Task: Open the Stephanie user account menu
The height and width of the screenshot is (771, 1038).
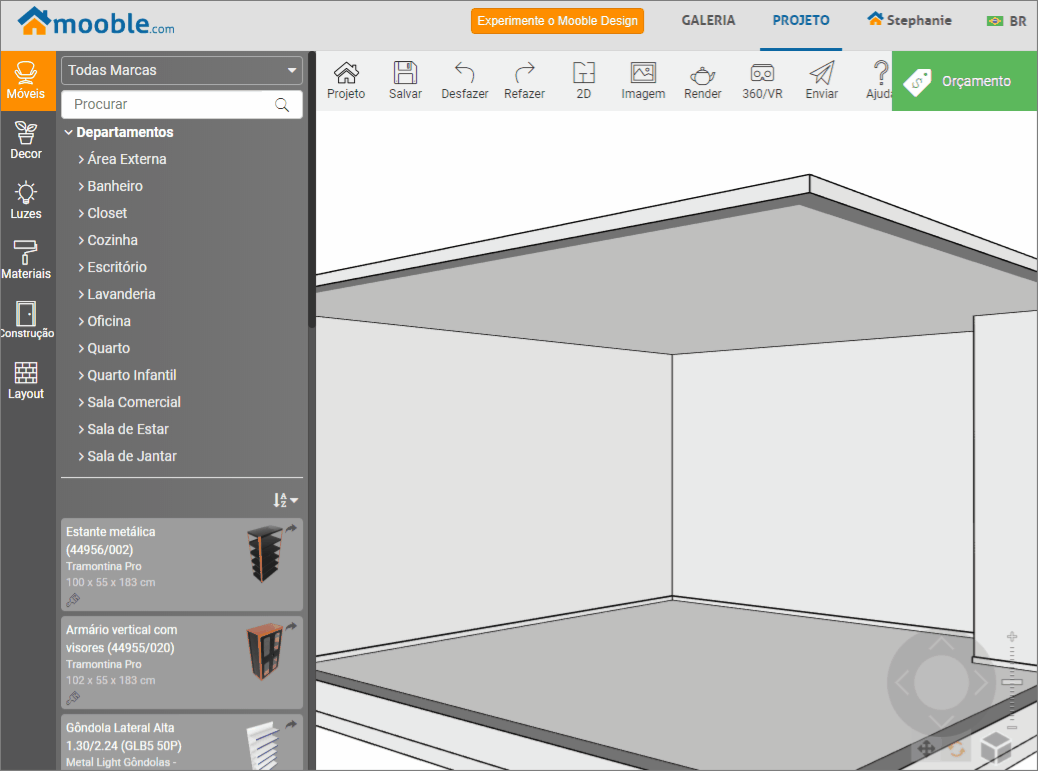Action: (910, 21)
